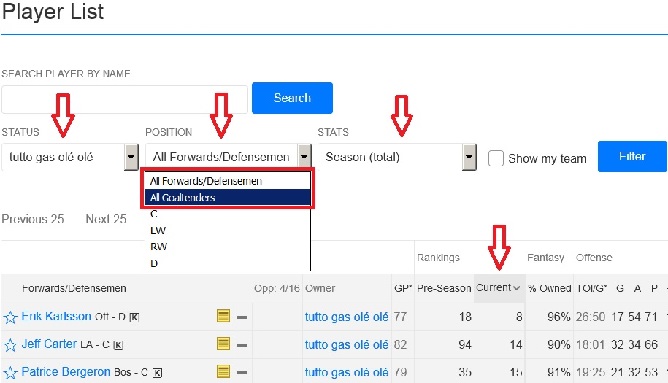Click the dash icon in Erik Karlsson's row
668x383 pixels.
coord(242,317)
